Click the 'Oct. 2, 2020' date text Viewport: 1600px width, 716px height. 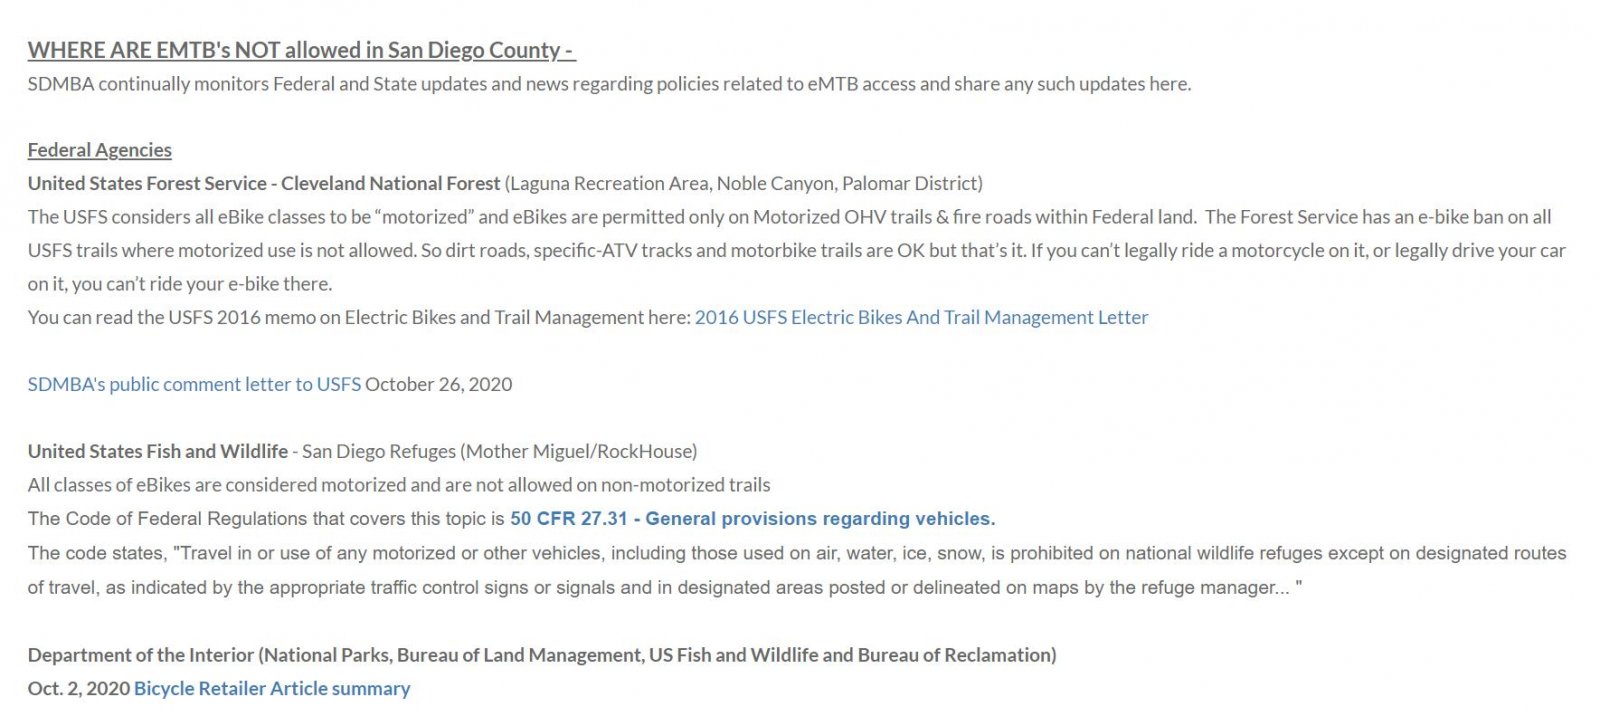(79, 688)
